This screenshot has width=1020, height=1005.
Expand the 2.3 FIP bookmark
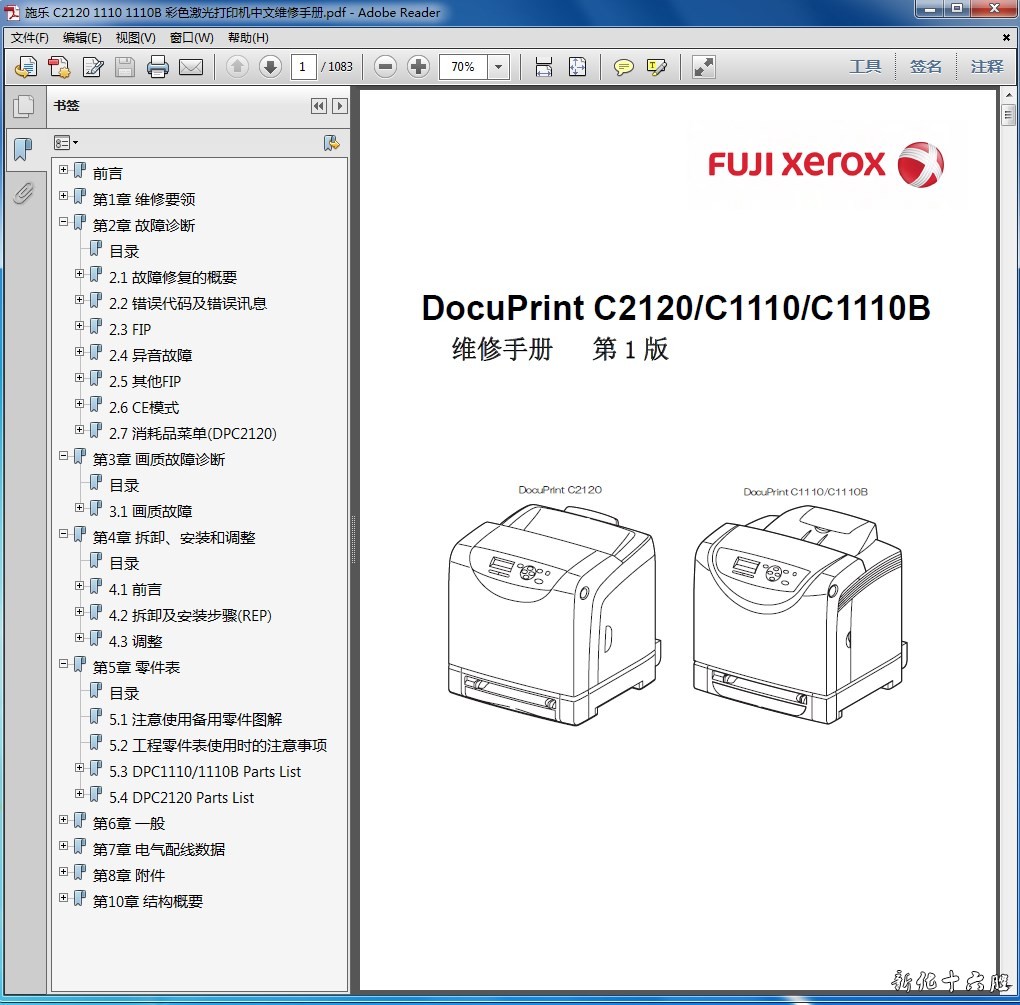(x=80, y=326)
